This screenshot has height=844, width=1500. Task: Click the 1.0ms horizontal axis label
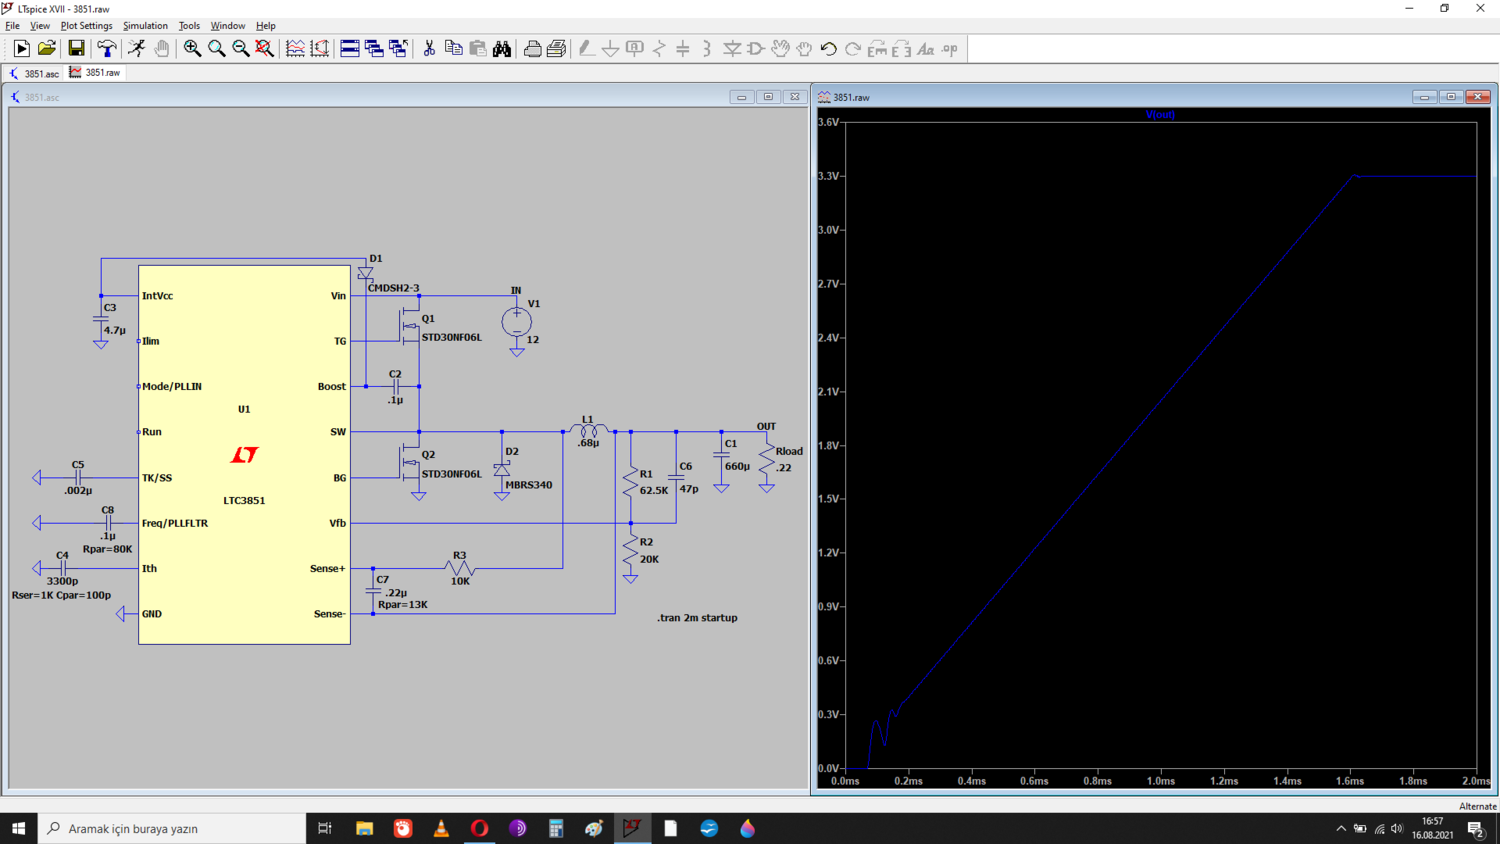1161,781
